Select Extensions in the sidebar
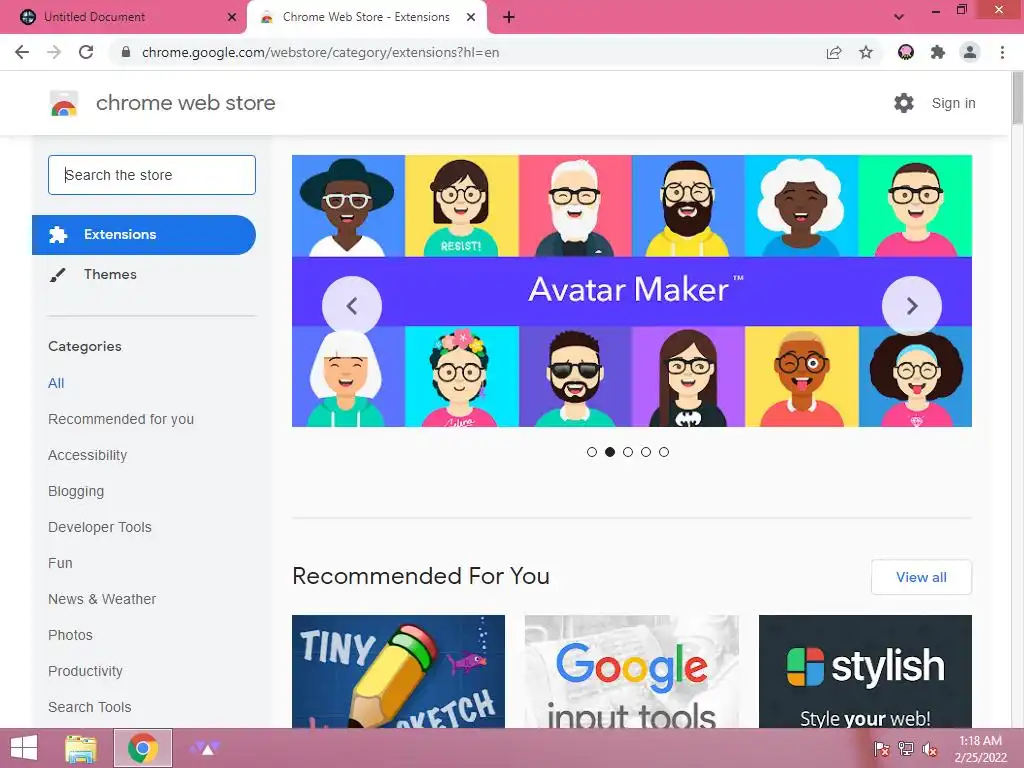Viewport: 1024px width, 768px height. (x=144, y=234)
